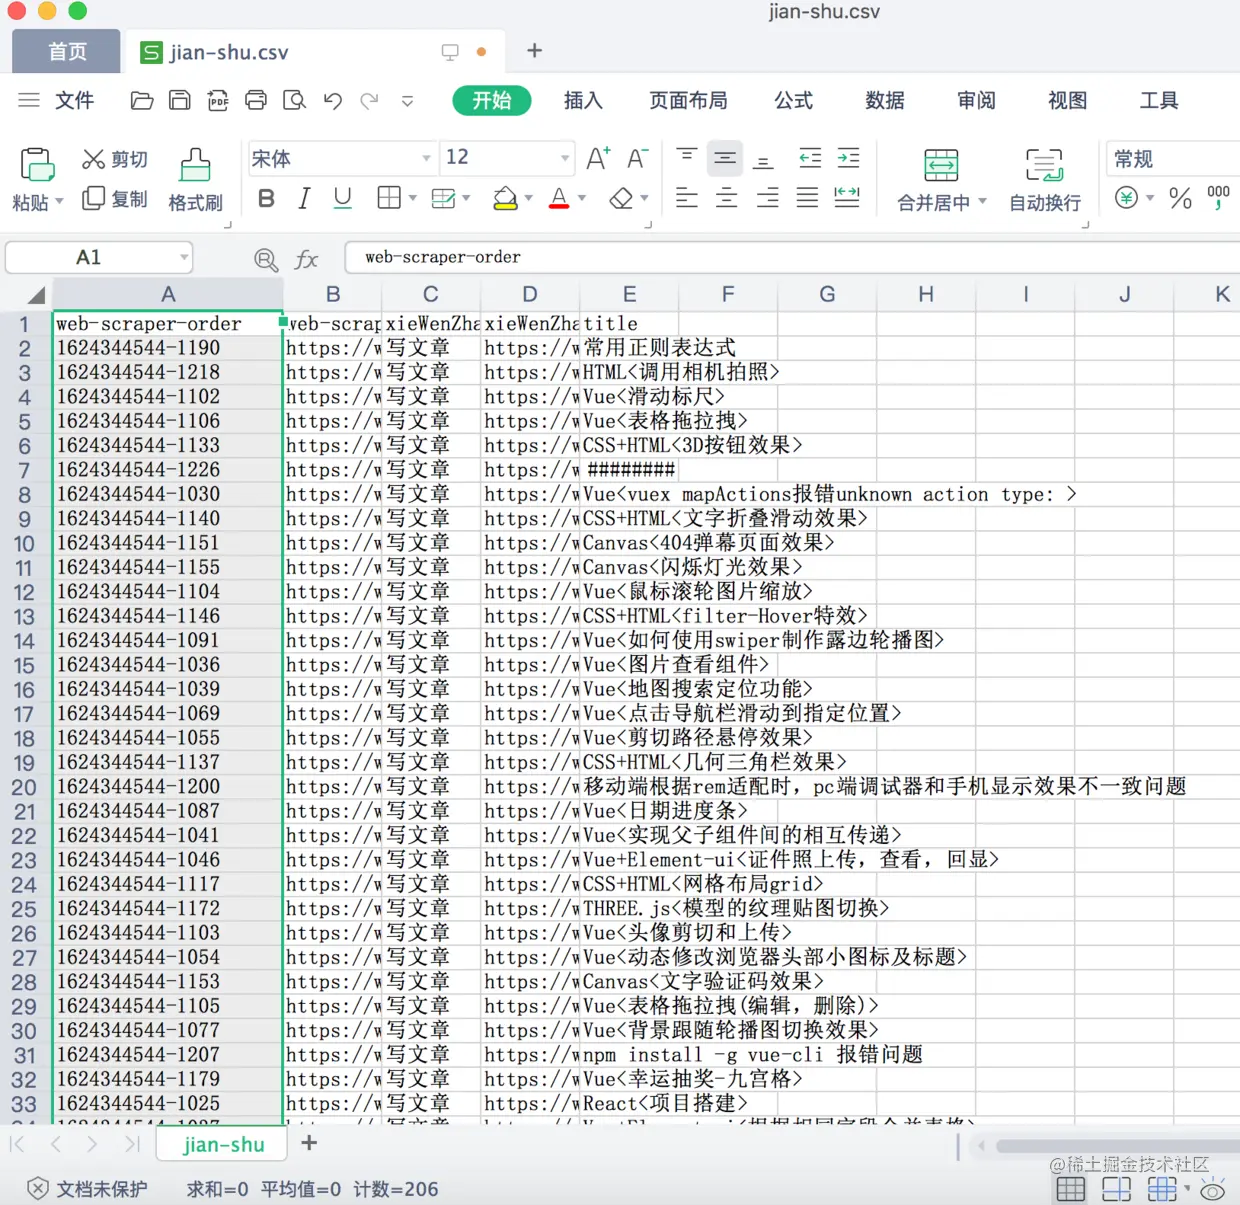Expand the Paste 粘贴 options arrow

coord(59,201)
